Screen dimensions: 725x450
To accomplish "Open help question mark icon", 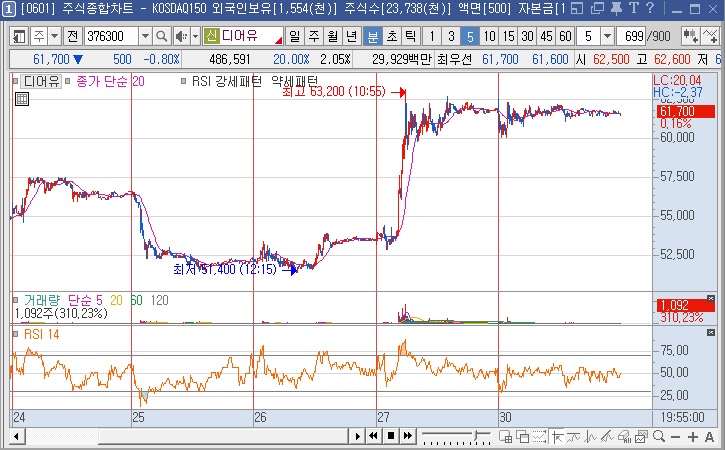I will 650,8.
